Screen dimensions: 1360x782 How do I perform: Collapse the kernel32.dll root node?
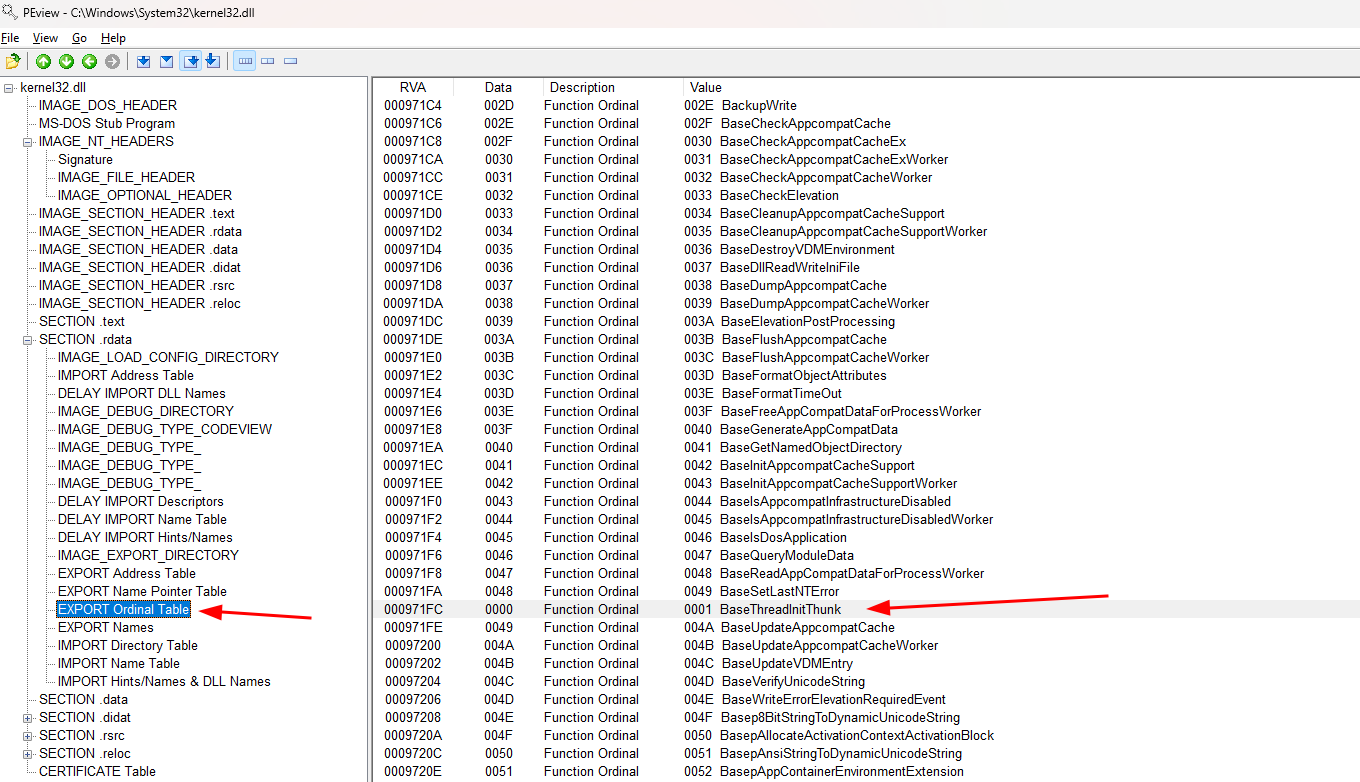pyautogui.click(x=10, y=88)
